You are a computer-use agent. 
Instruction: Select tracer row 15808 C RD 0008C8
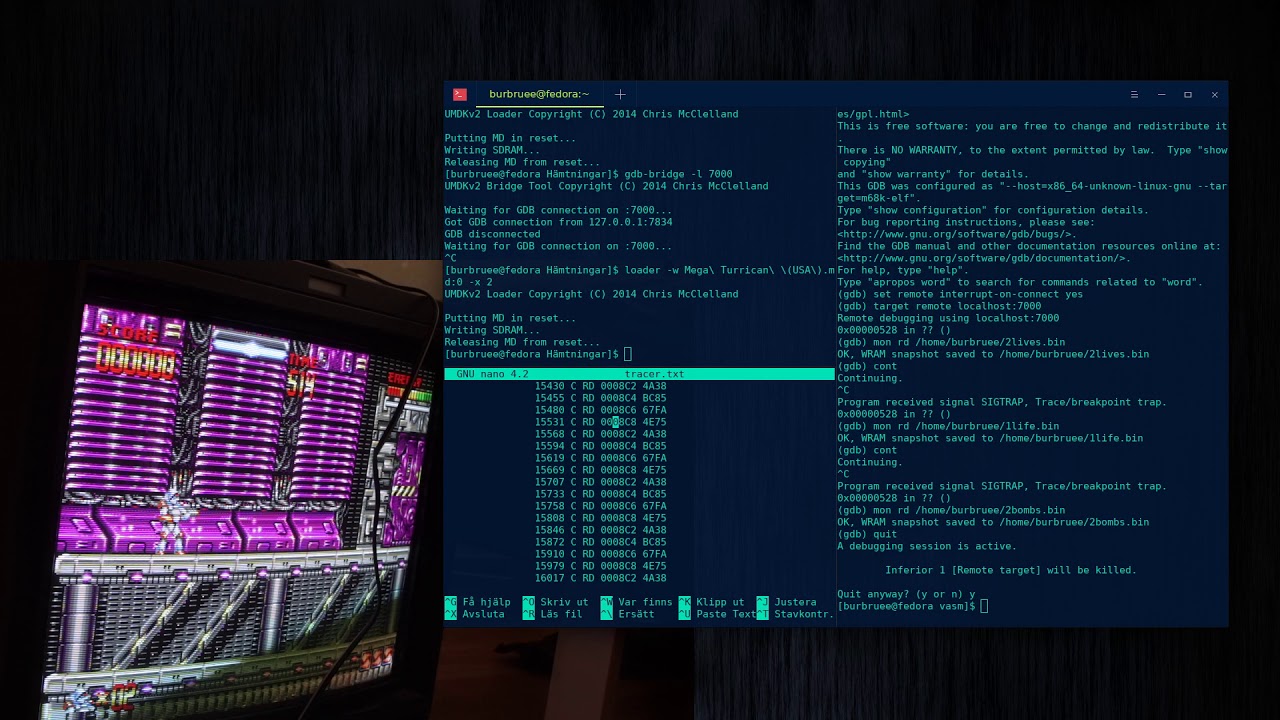pyautogui.click(x=600, y=518)
